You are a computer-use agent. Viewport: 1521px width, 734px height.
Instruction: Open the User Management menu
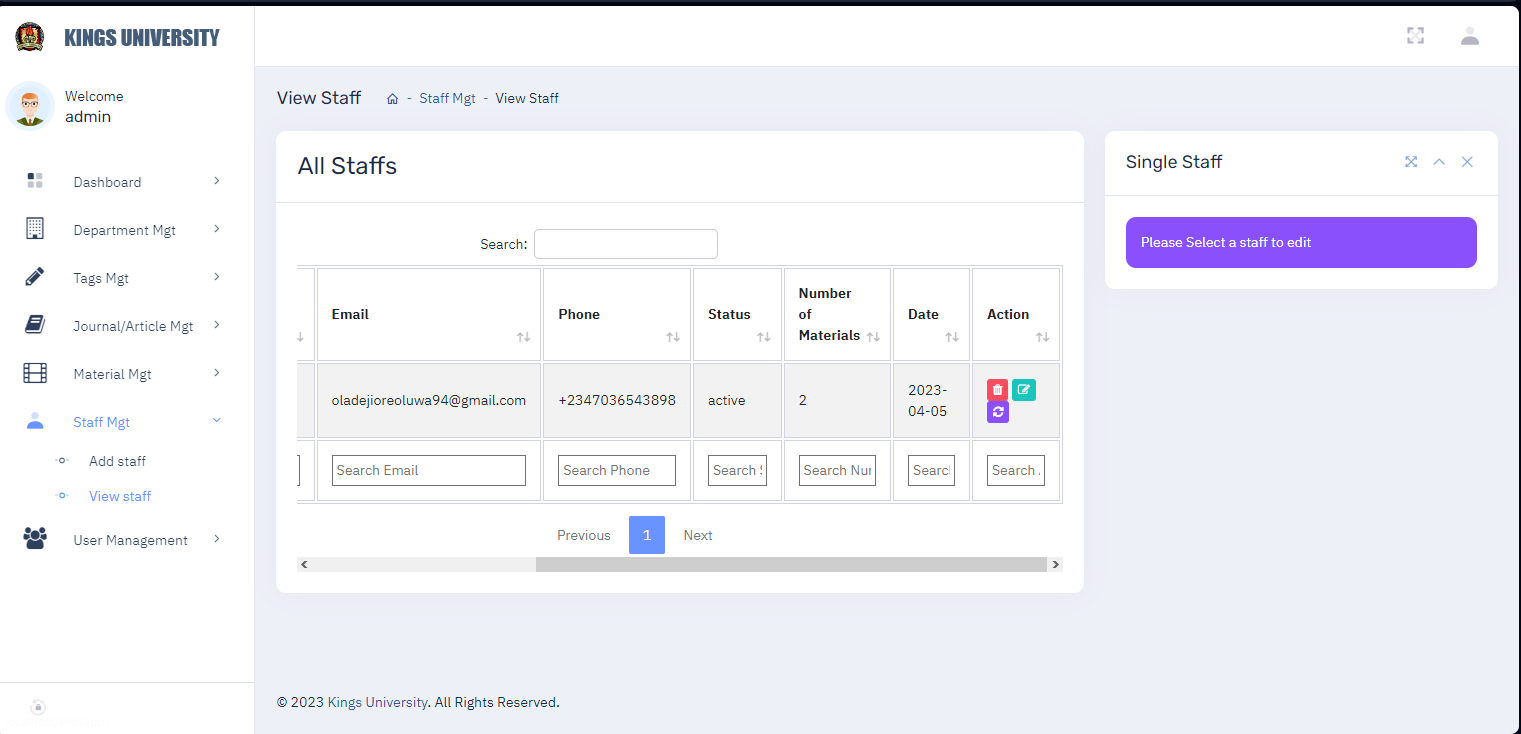coord(130,540)
